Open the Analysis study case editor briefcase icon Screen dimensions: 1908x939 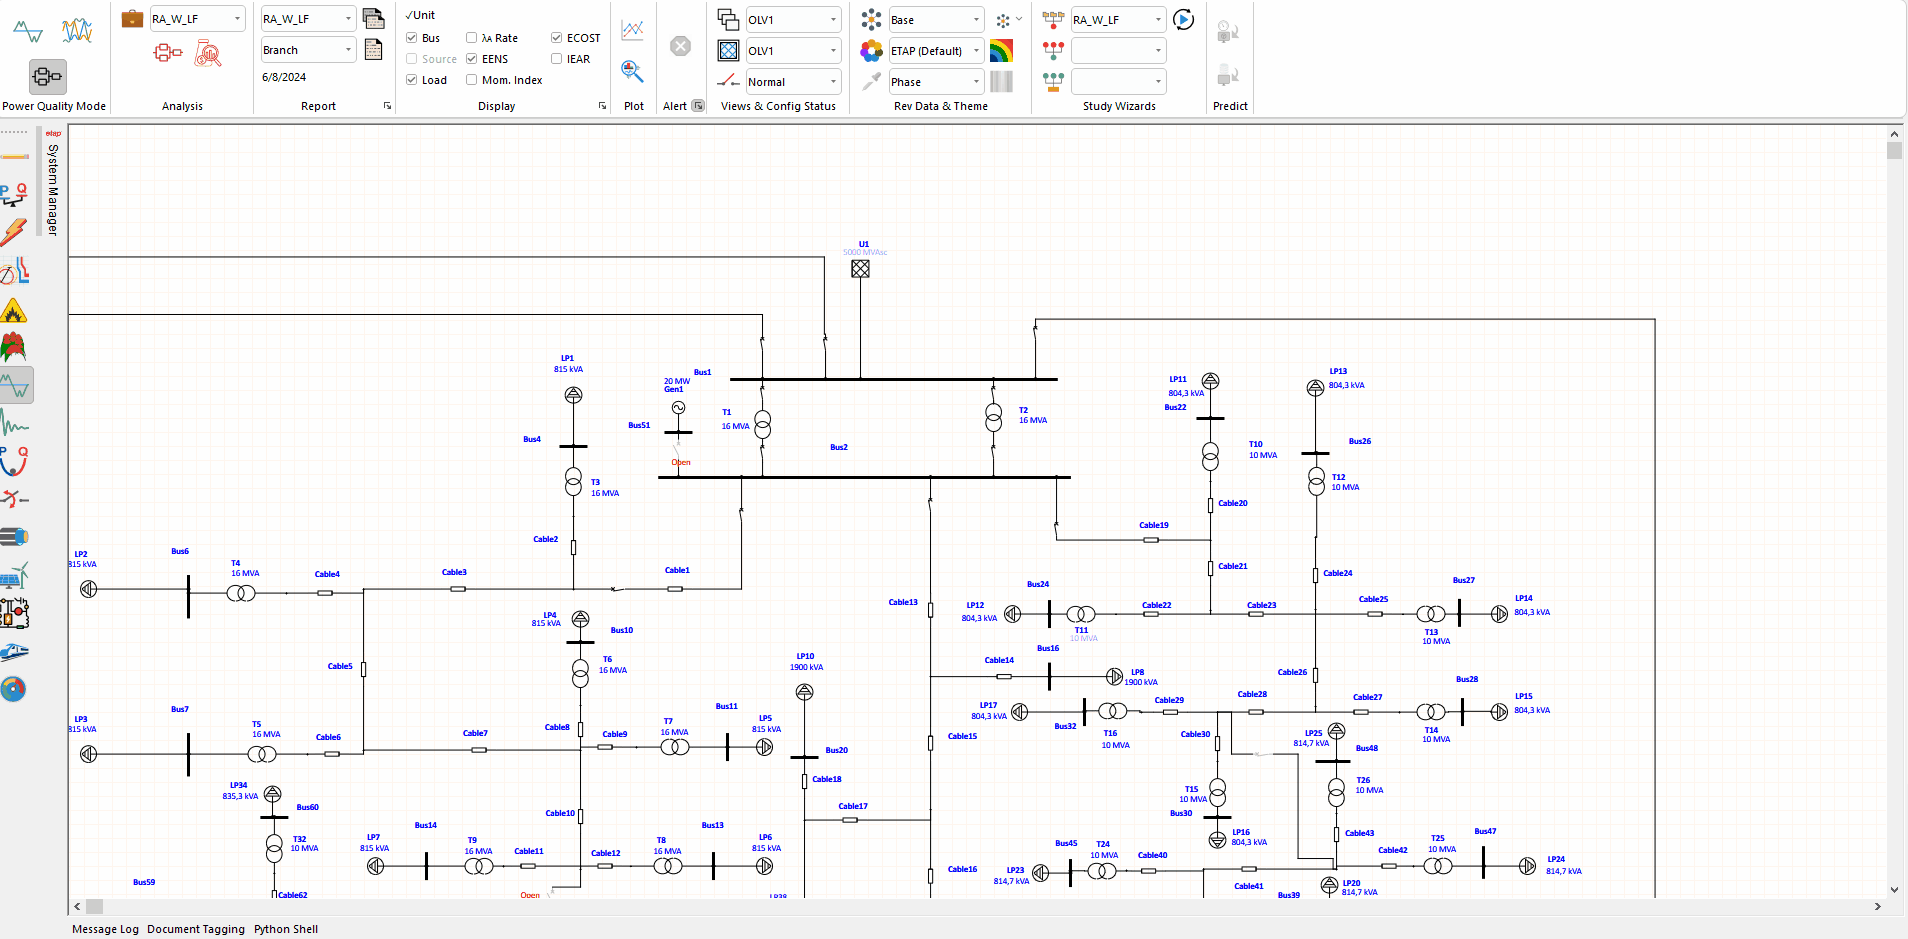(131, 18)
